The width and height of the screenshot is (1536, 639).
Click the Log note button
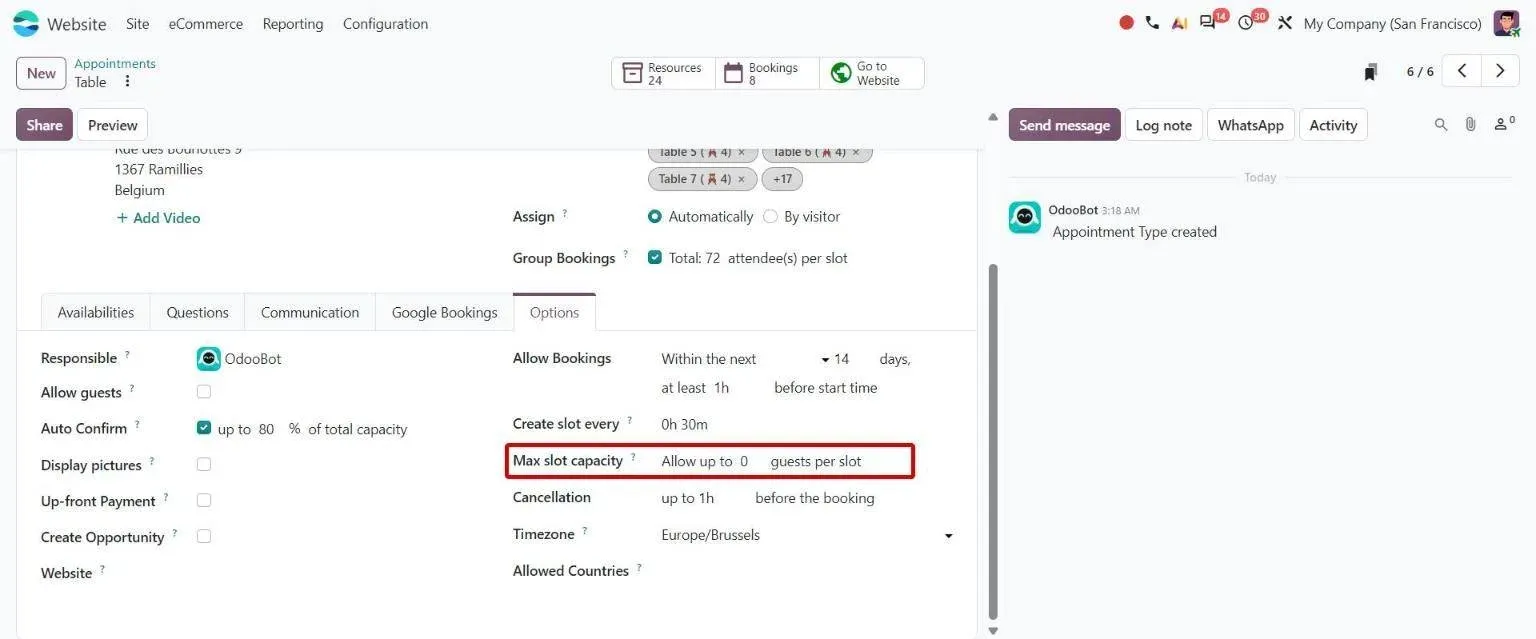pyautogui.click(x=1163, y=125)
